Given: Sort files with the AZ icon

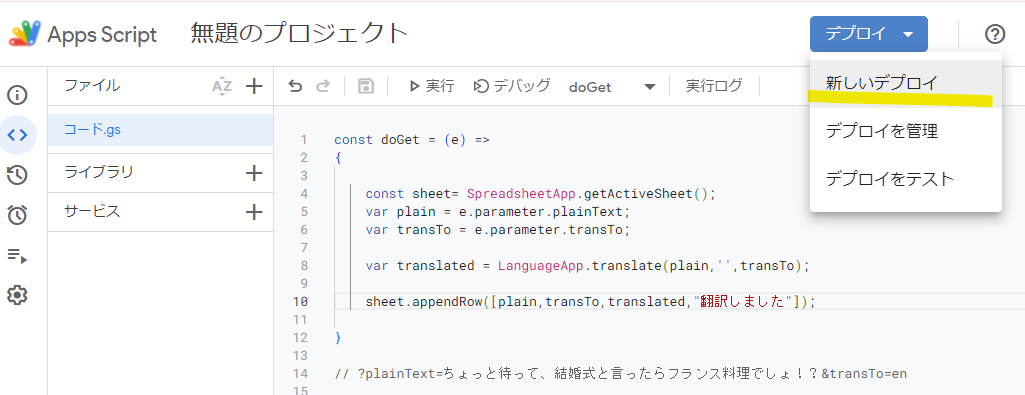Looking at the screenshot, I should 222,86.
